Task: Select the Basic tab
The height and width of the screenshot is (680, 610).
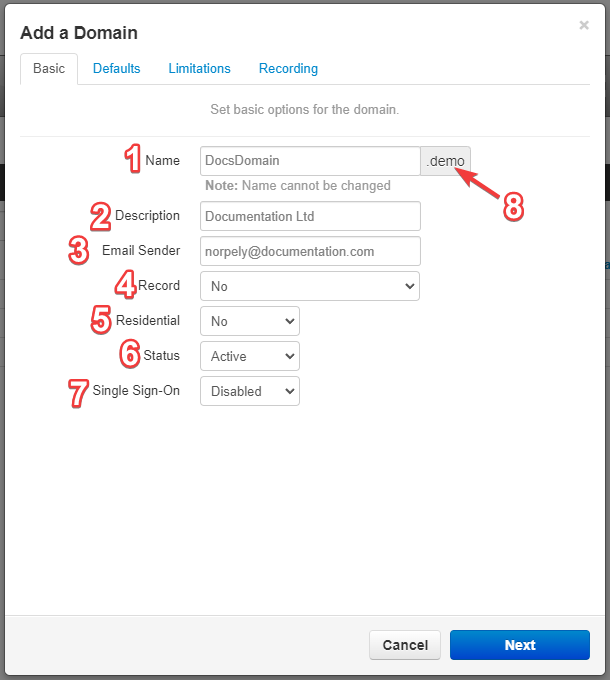Action: pos(49,69)
